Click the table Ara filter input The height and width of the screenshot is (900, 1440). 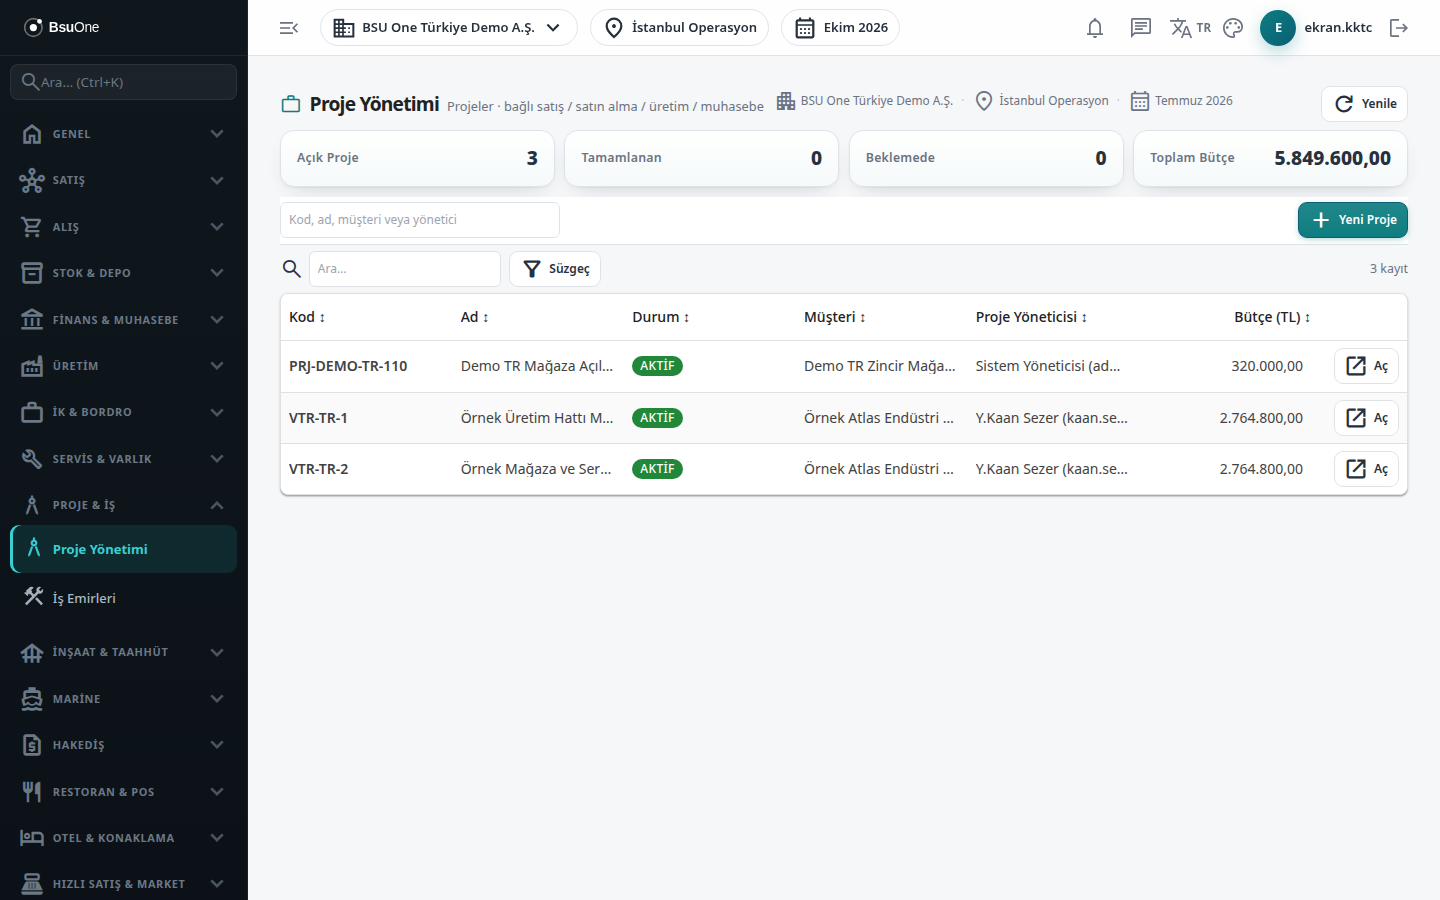[405, 269]
